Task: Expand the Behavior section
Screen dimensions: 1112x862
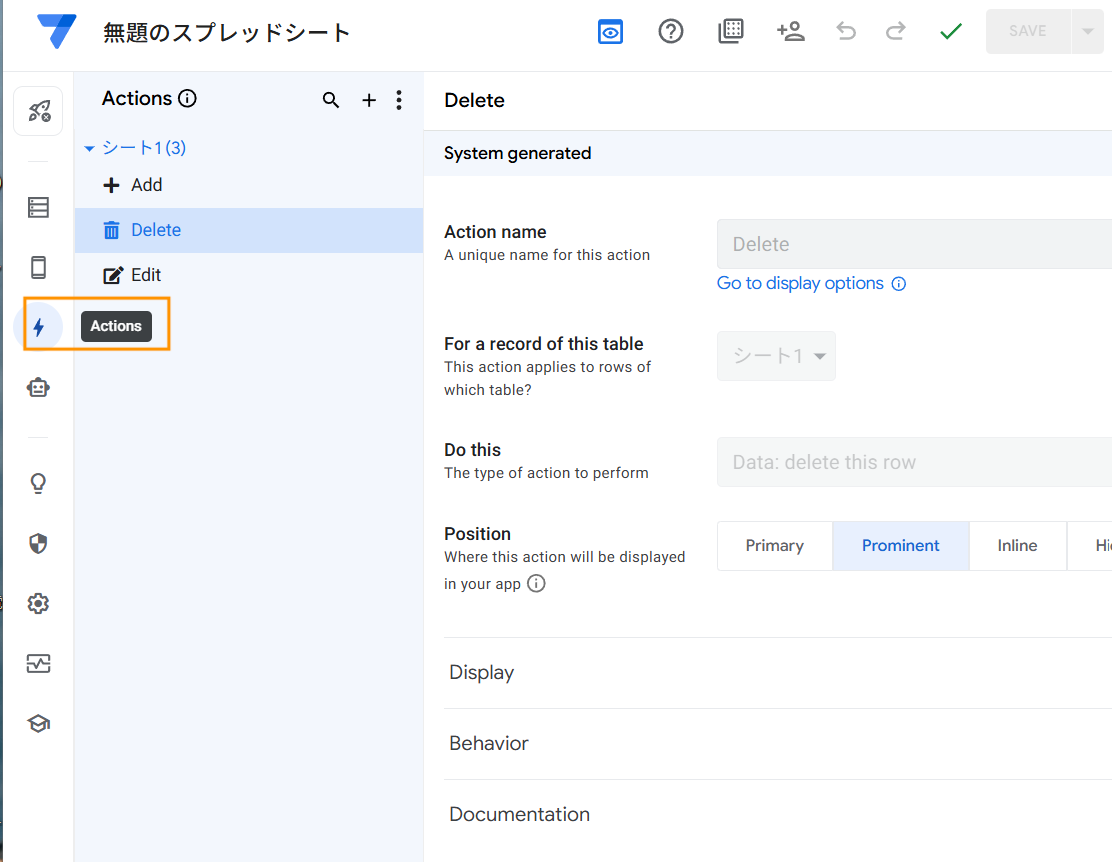Action: [x=489, y=744]
